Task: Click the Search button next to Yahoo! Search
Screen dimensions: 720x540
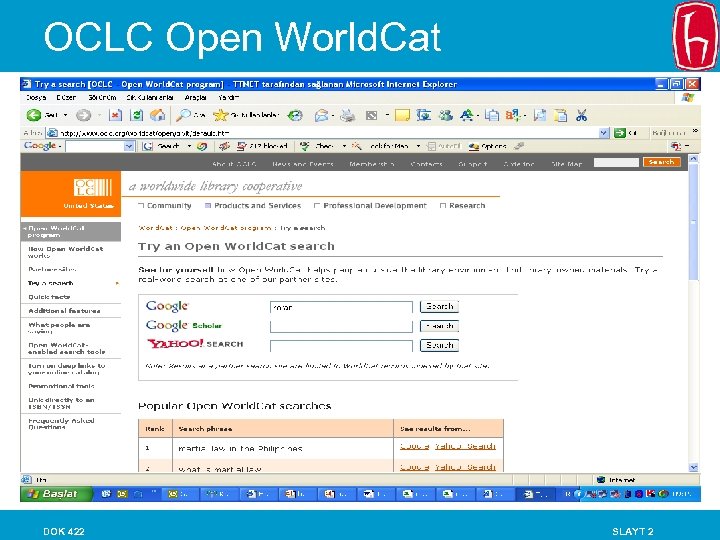Action: pyautogui.click(x=439, y=345)
